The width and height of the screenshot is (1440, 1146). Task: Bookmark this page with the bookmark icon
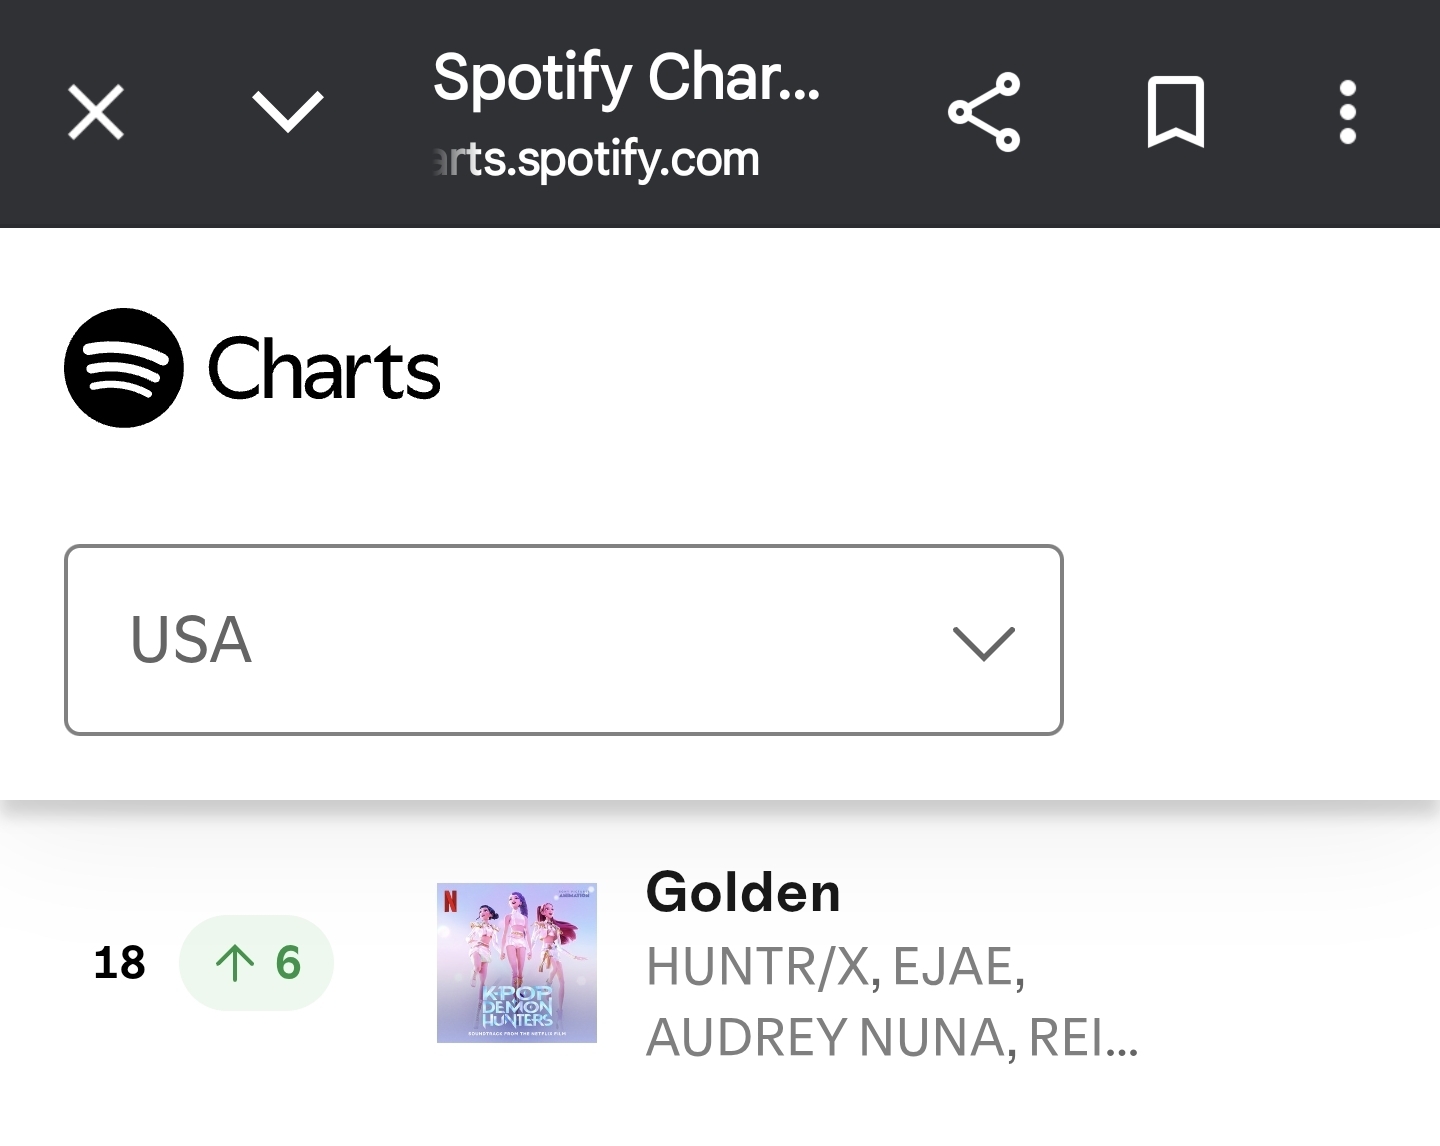(x=1176, y=112)
